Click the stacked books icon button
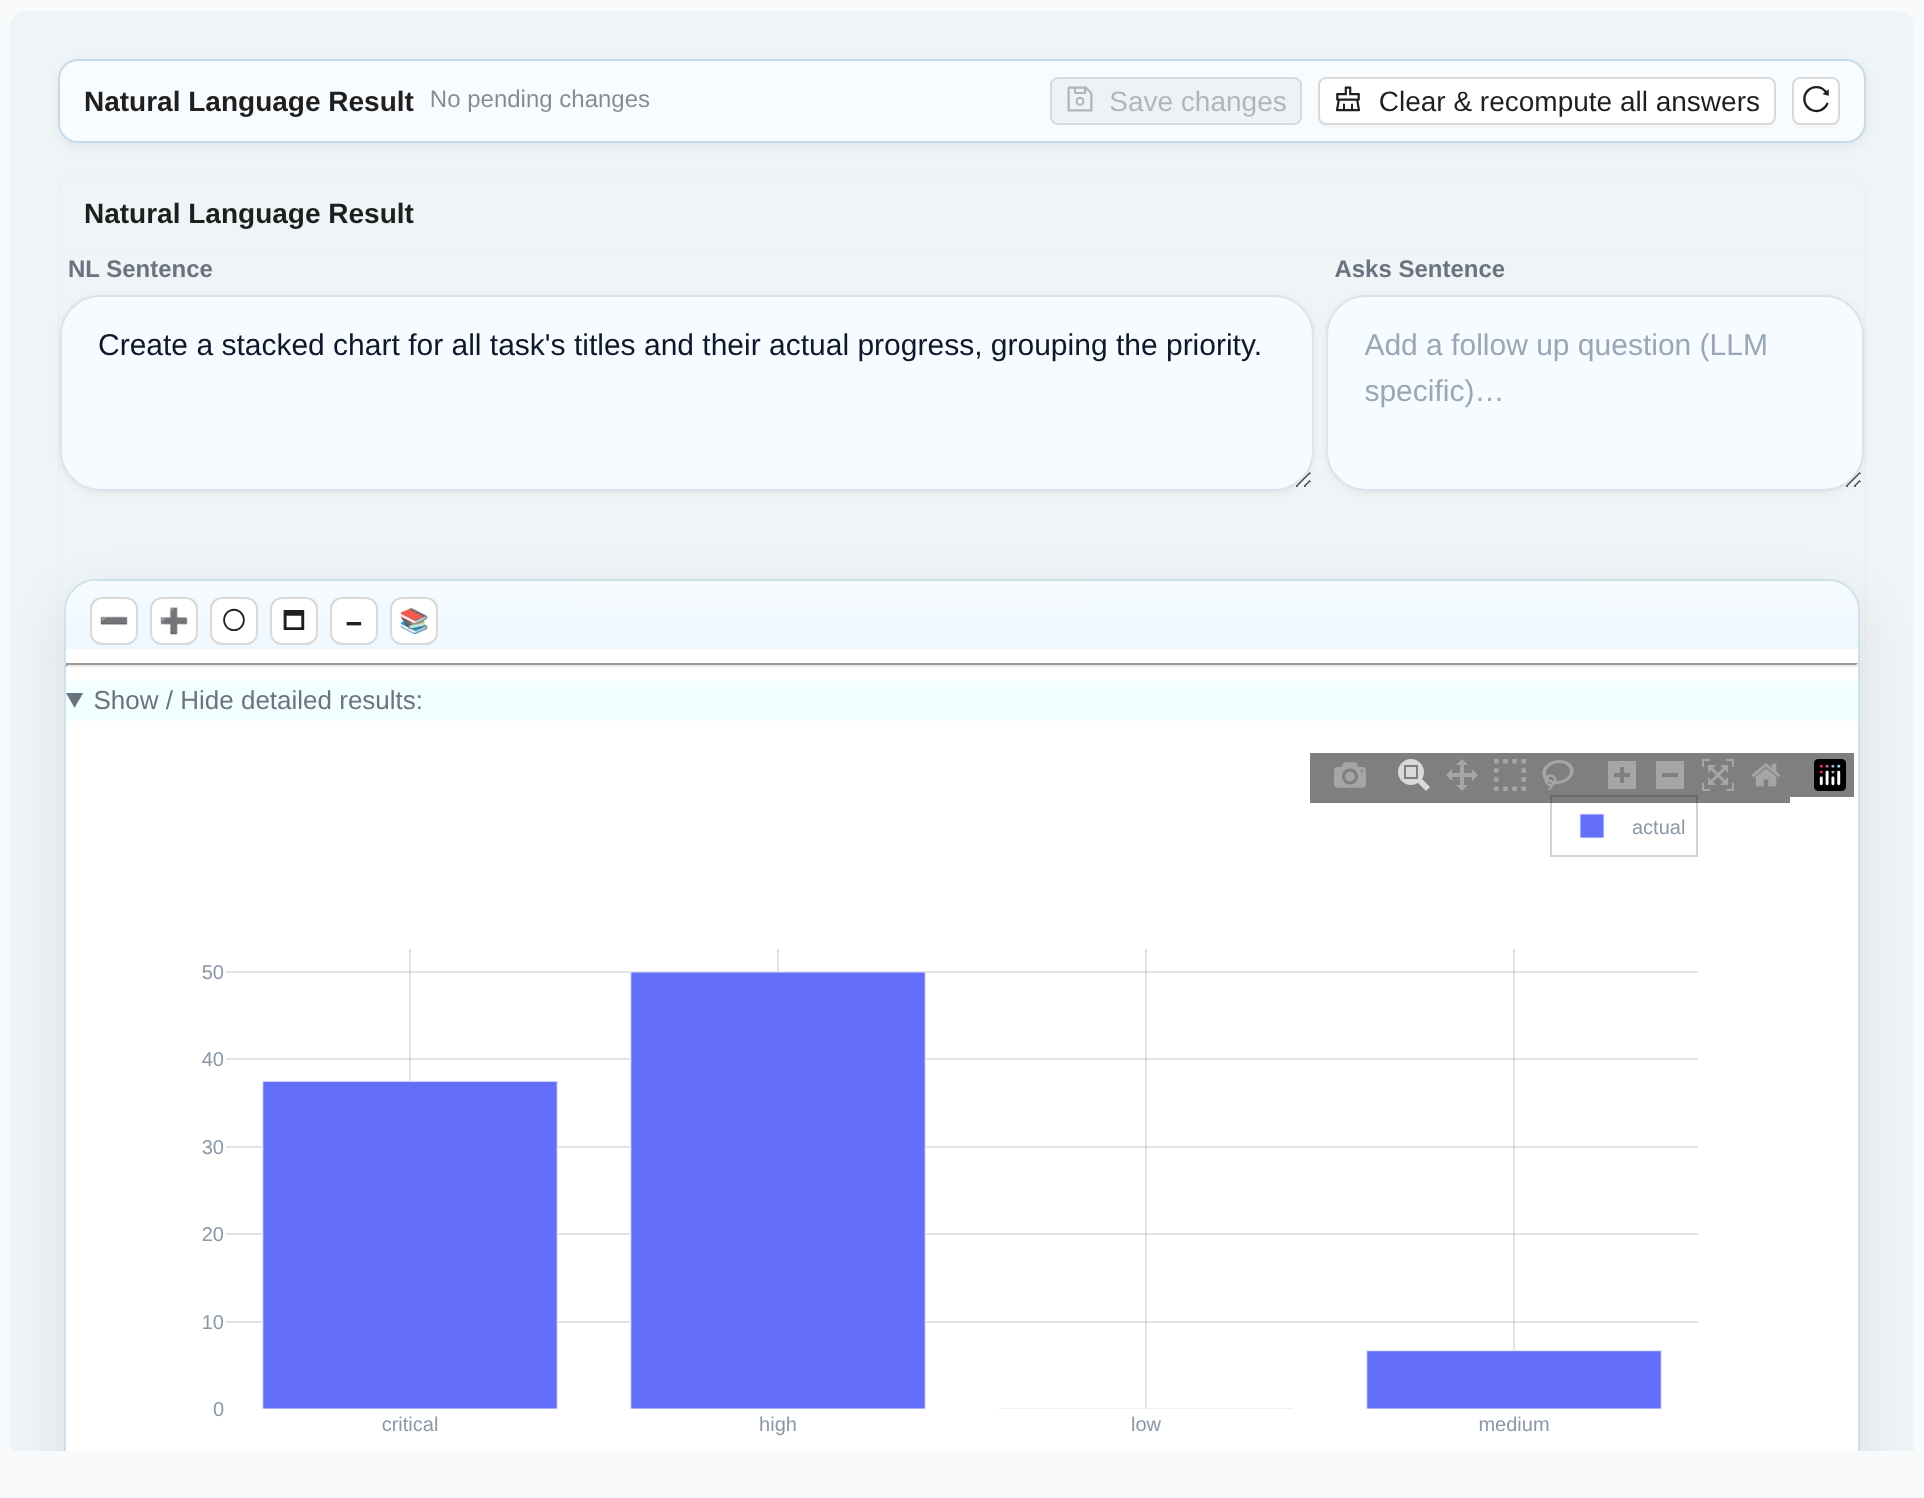 coord(414,621)
